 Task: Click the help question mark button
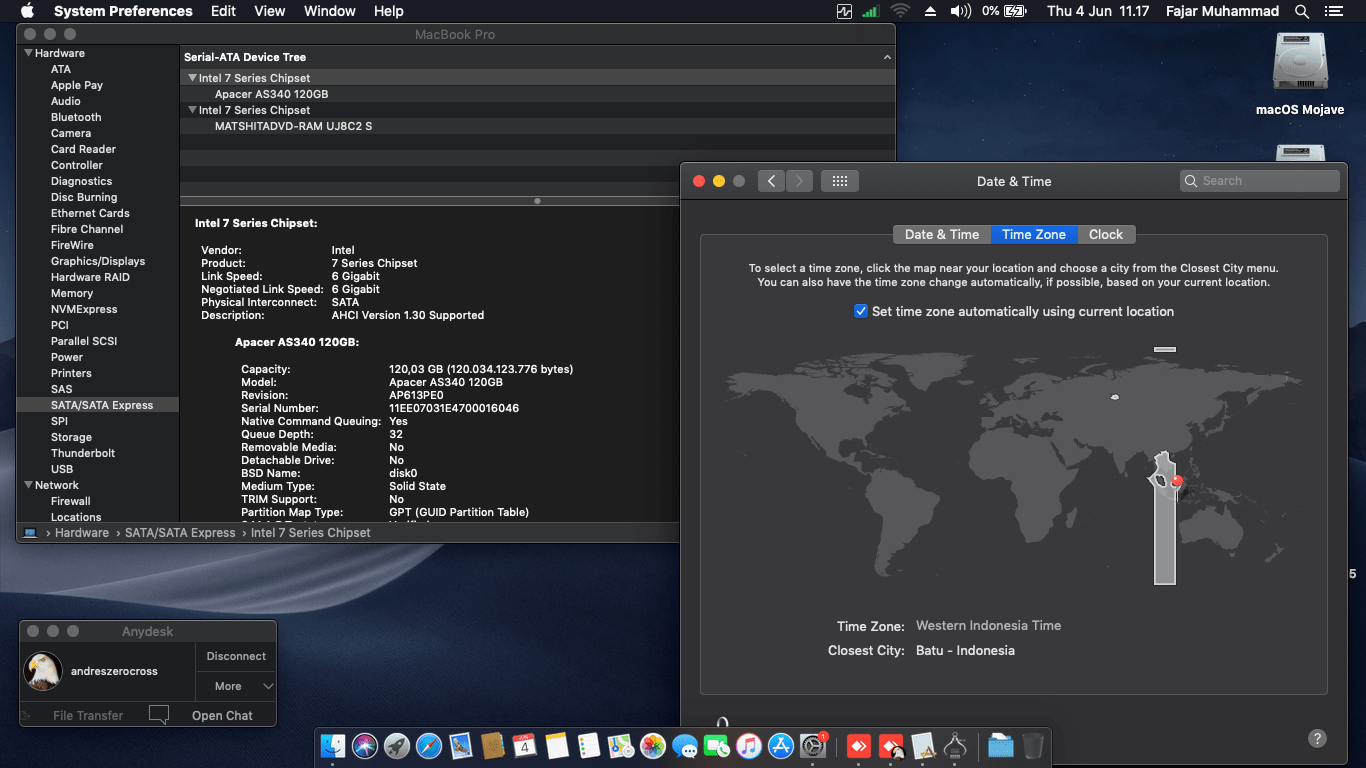[1317, 739]
